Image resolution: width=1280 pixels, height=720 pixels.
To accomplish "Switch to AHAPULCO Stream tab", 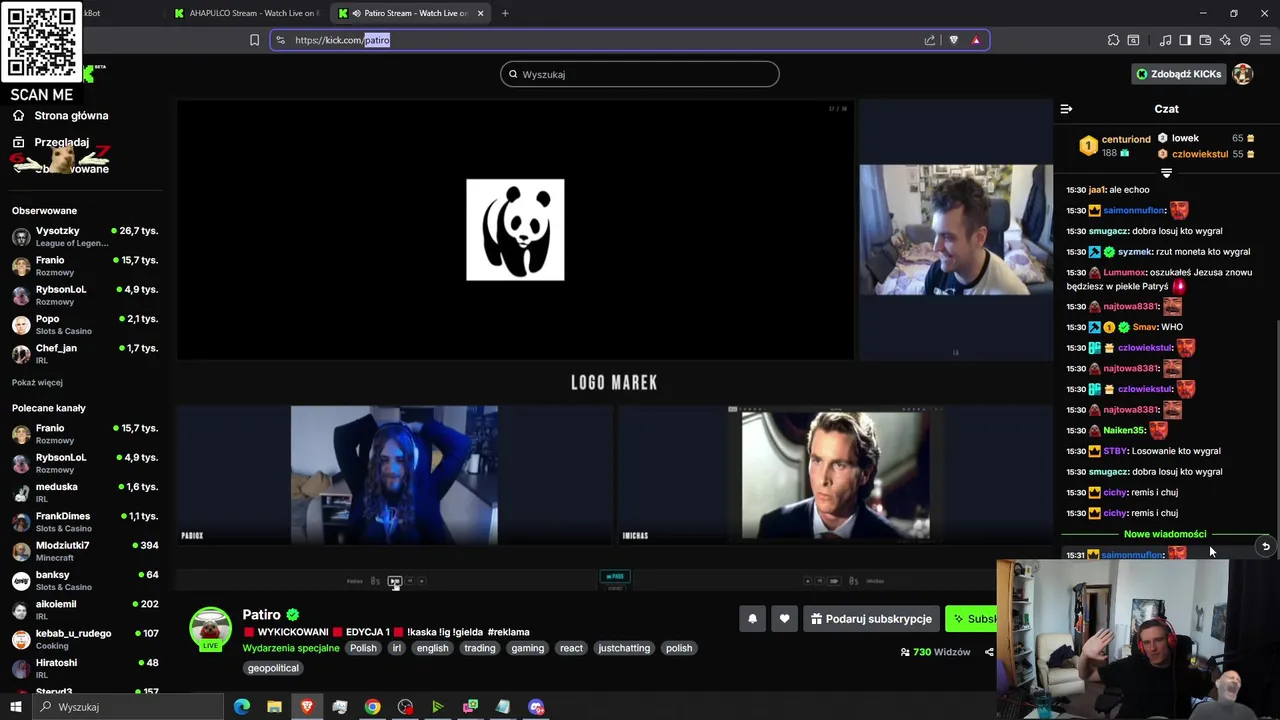I will [x=247, y=13].
